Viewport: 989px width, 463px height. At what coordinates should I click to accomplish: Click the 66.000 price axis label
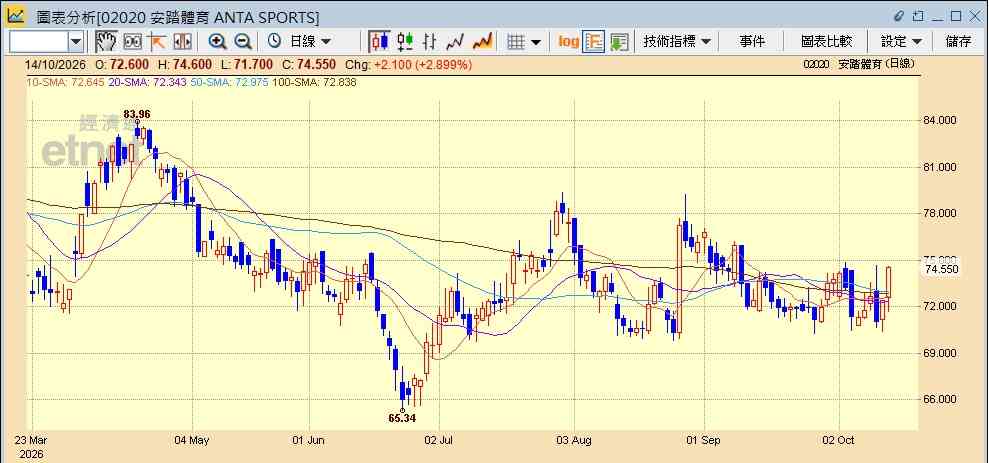pyautogui.click(x=942, y=399)
